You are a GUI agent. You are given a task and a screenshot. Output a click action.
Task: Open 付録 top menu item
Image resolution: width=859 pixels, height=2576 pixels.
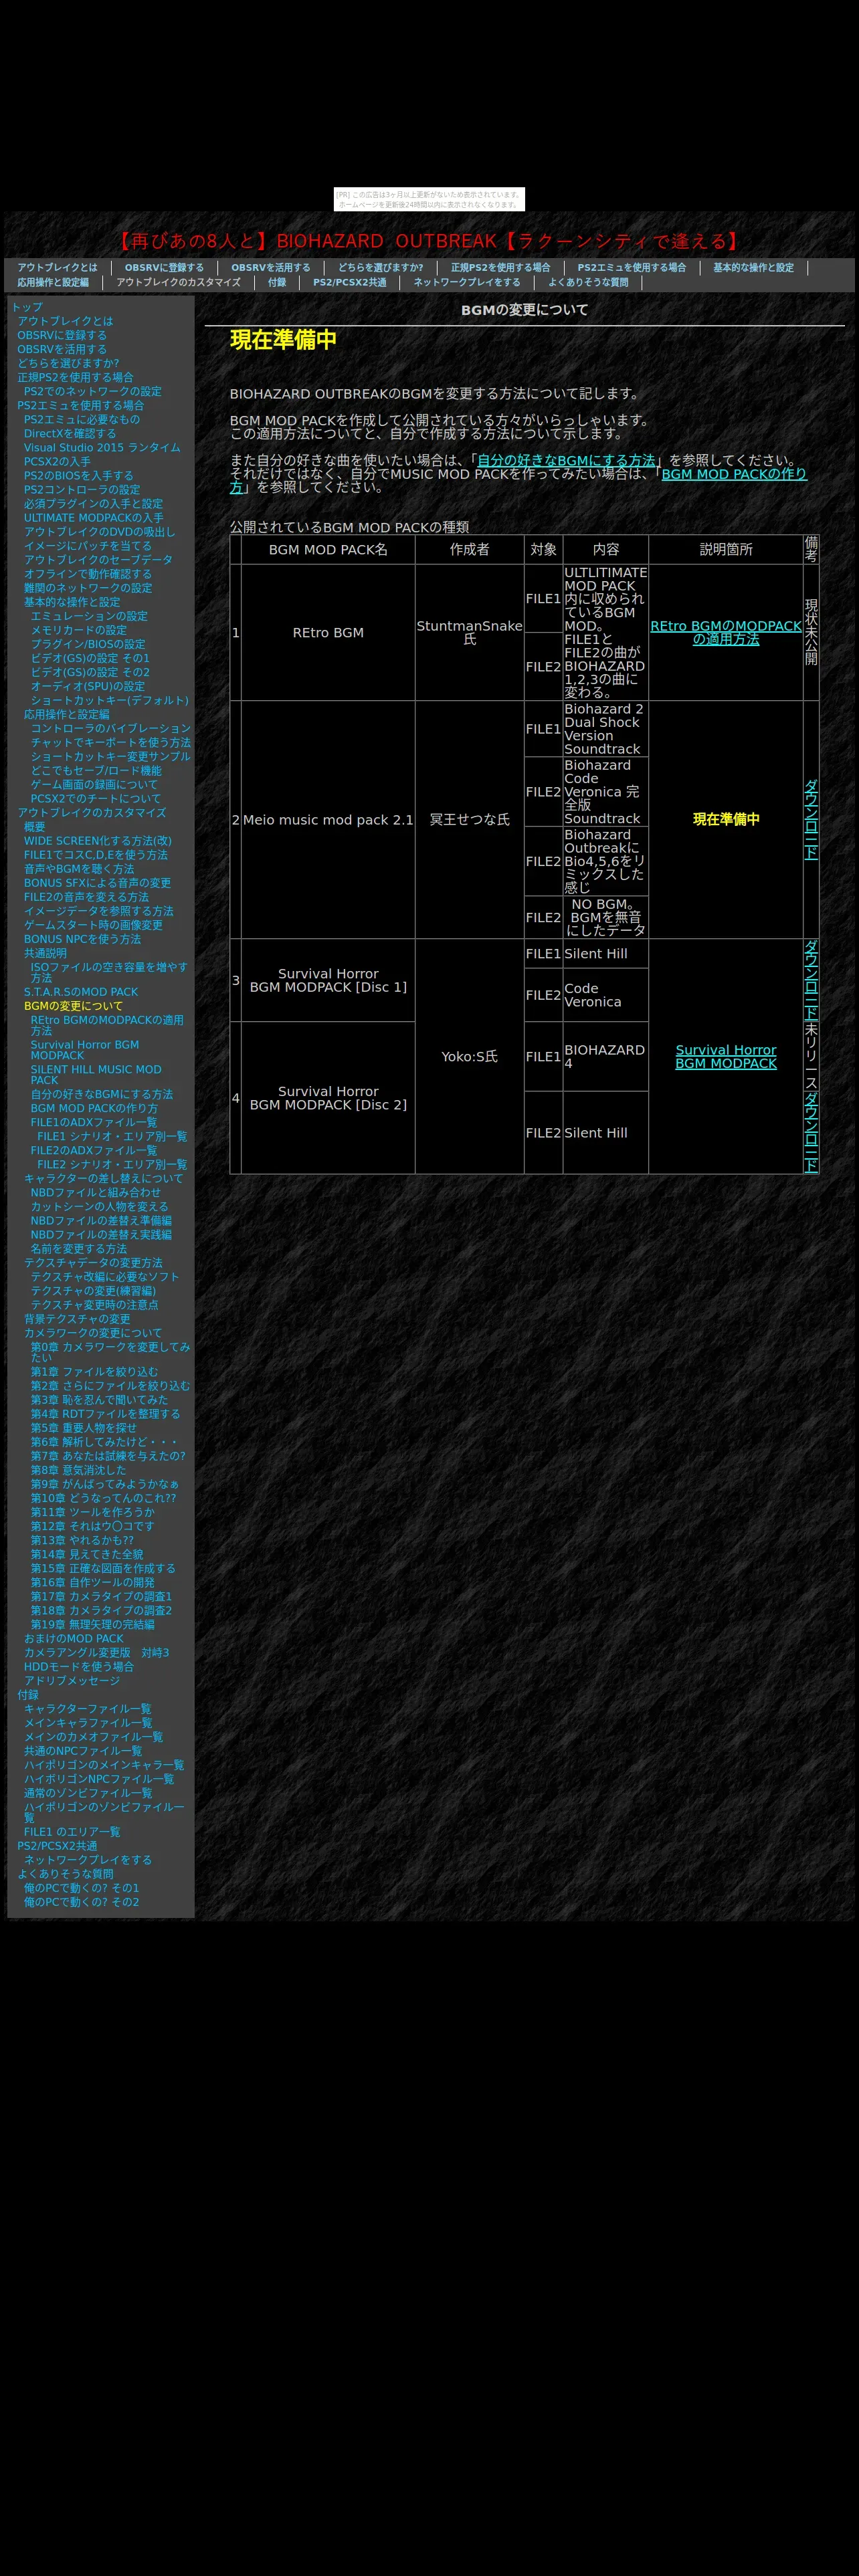[x=277, y=283]
